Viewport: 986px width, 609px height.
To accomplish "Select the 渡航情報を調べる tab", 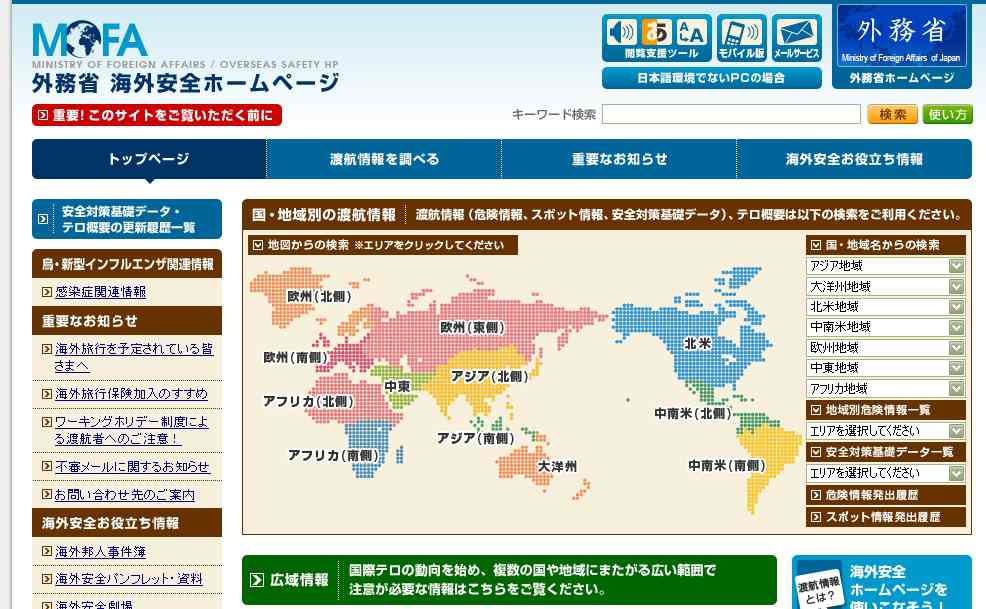I will (x=384, y=159).
